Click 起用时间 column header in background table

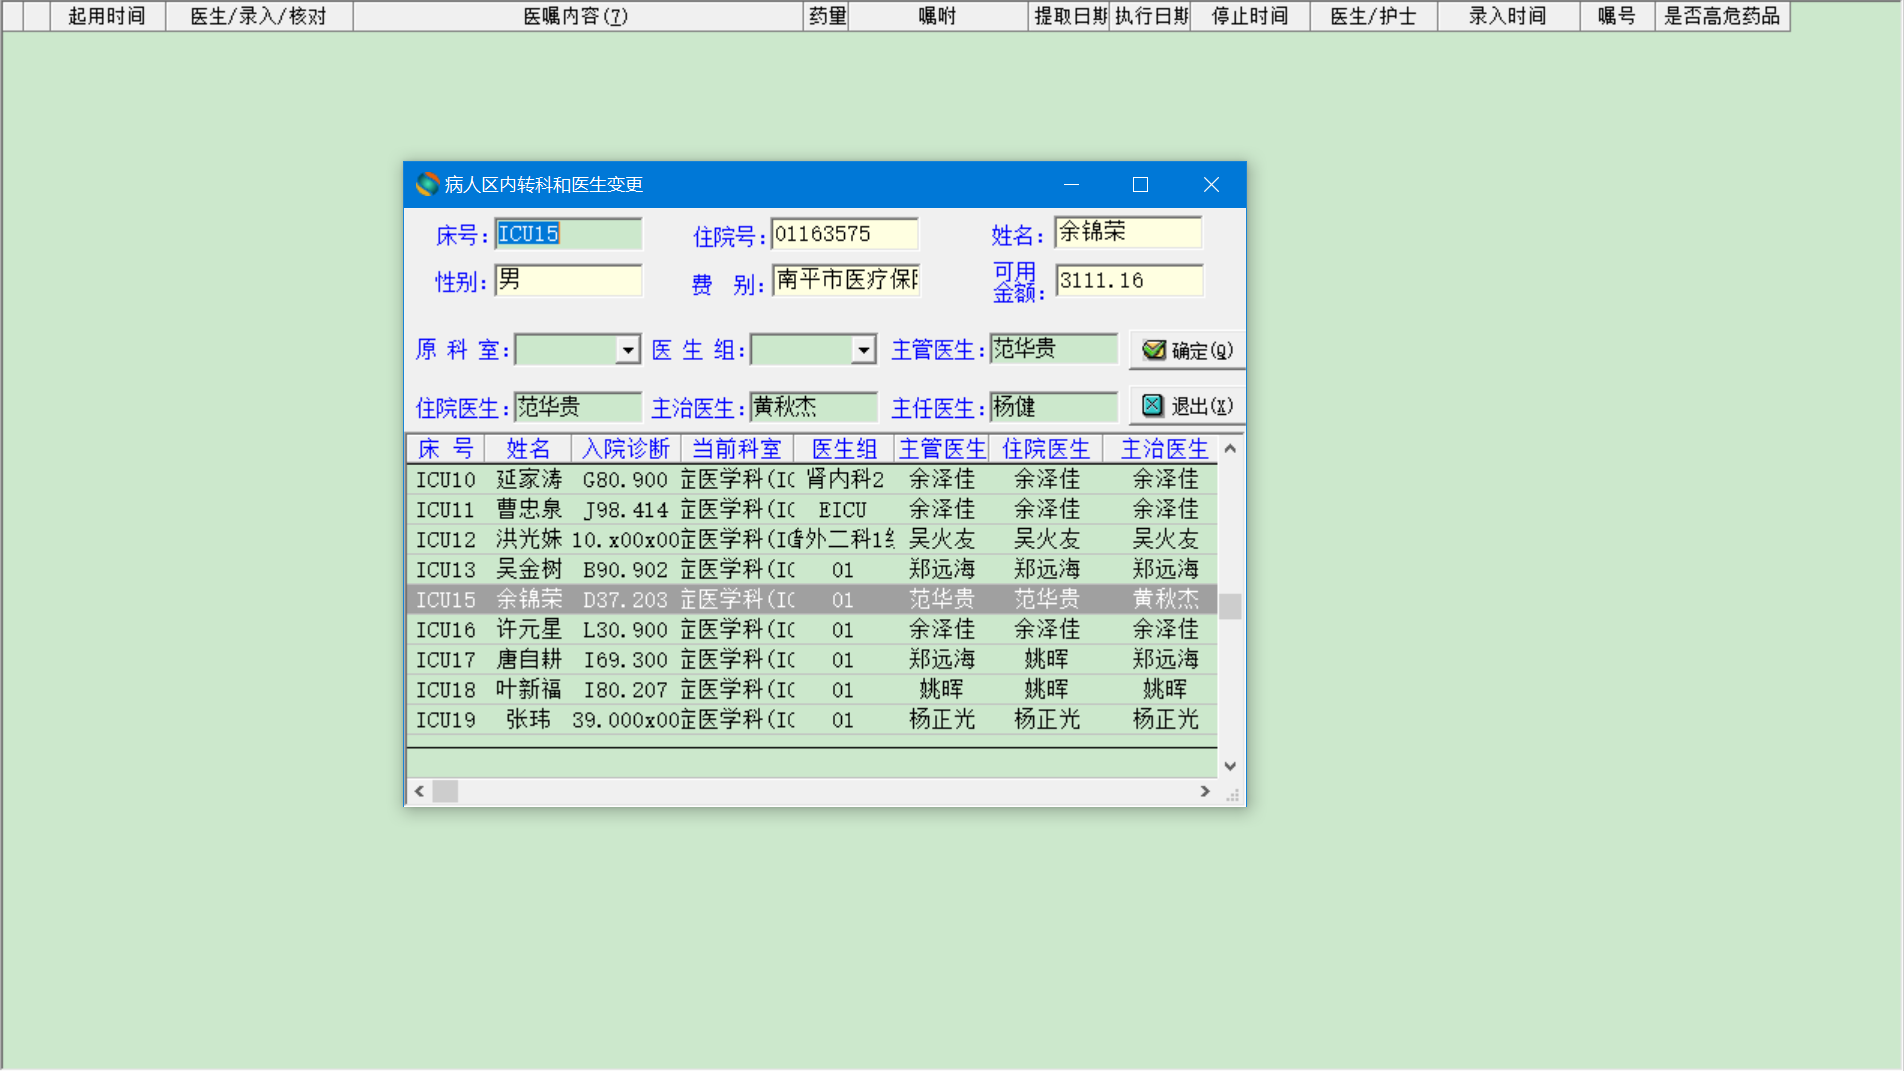(x=107, y=16)
